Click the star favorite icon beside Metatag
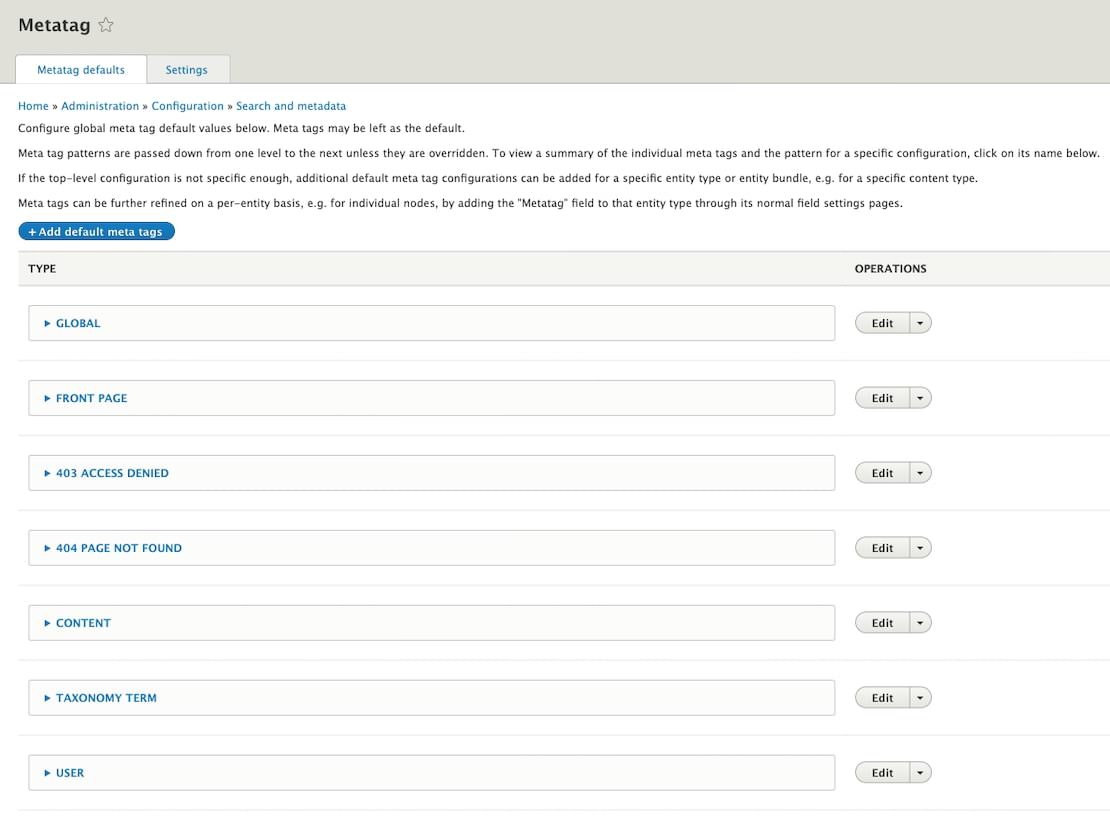Viewport: 1110px width, 822px height. point(106,26)
